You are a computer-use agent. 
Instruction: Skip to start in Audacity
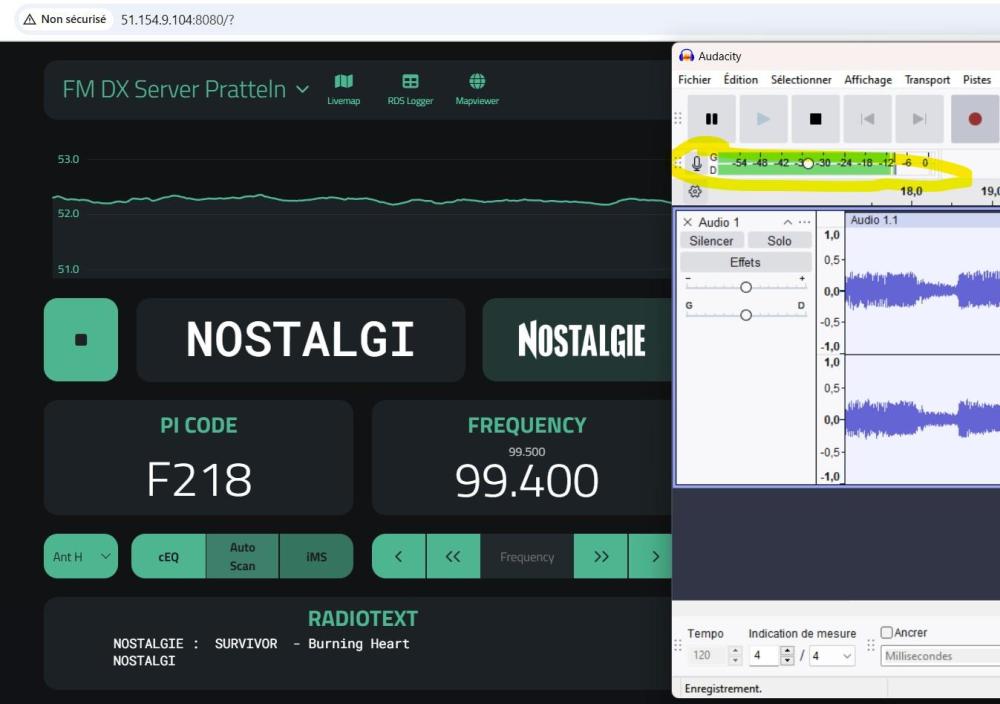(x=867, y=119)
